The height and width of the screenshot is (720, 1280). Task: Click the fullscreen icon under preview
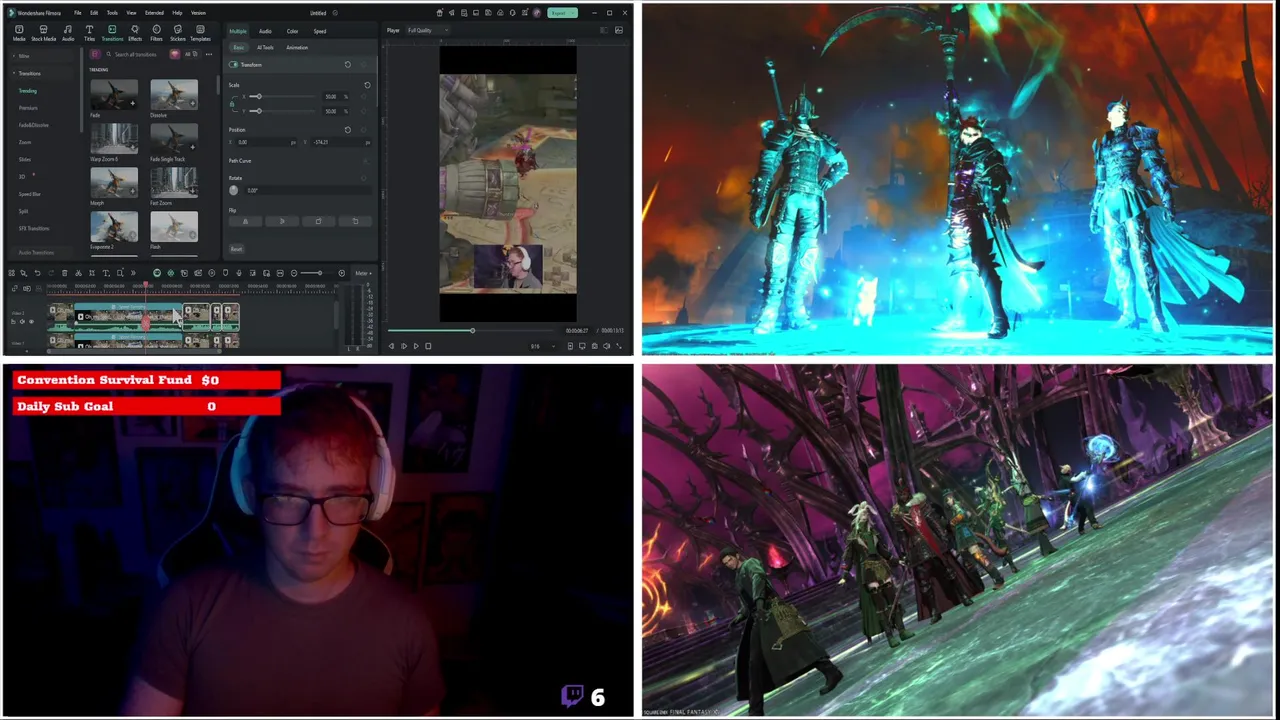pos(619,346)
